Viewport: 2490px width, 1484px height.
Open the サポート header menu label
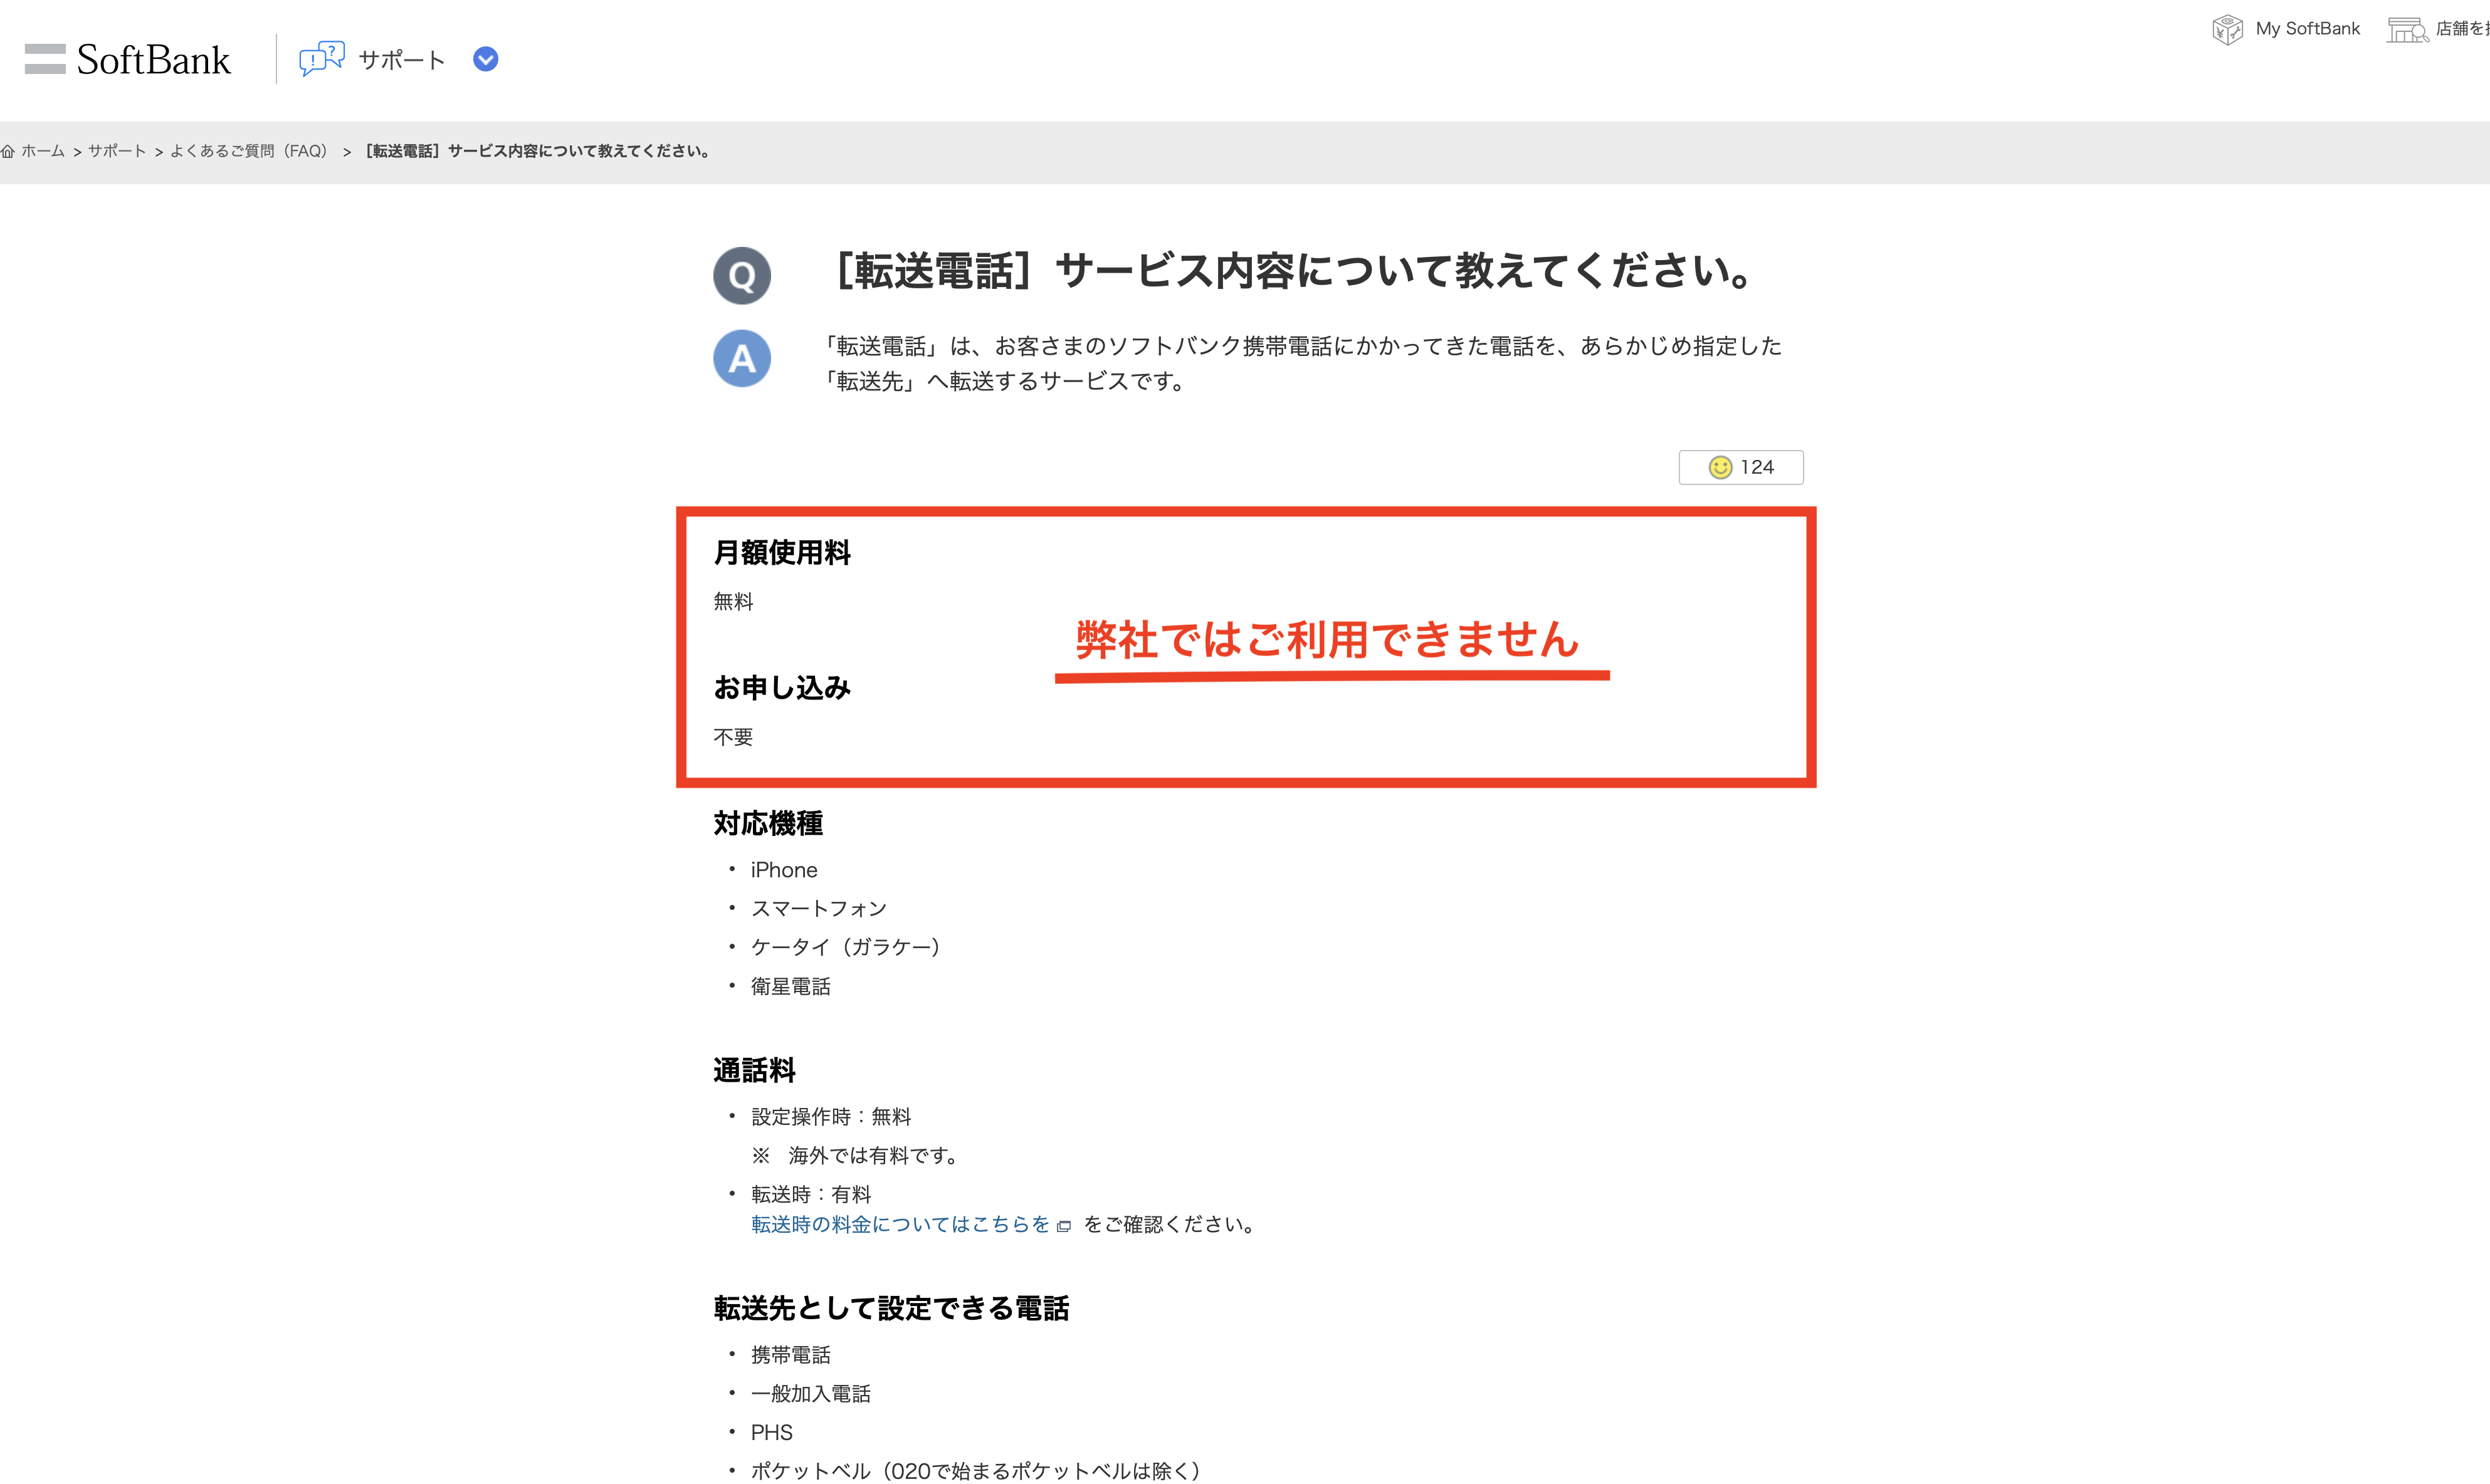pyautogui.click(x=402, y=60)
